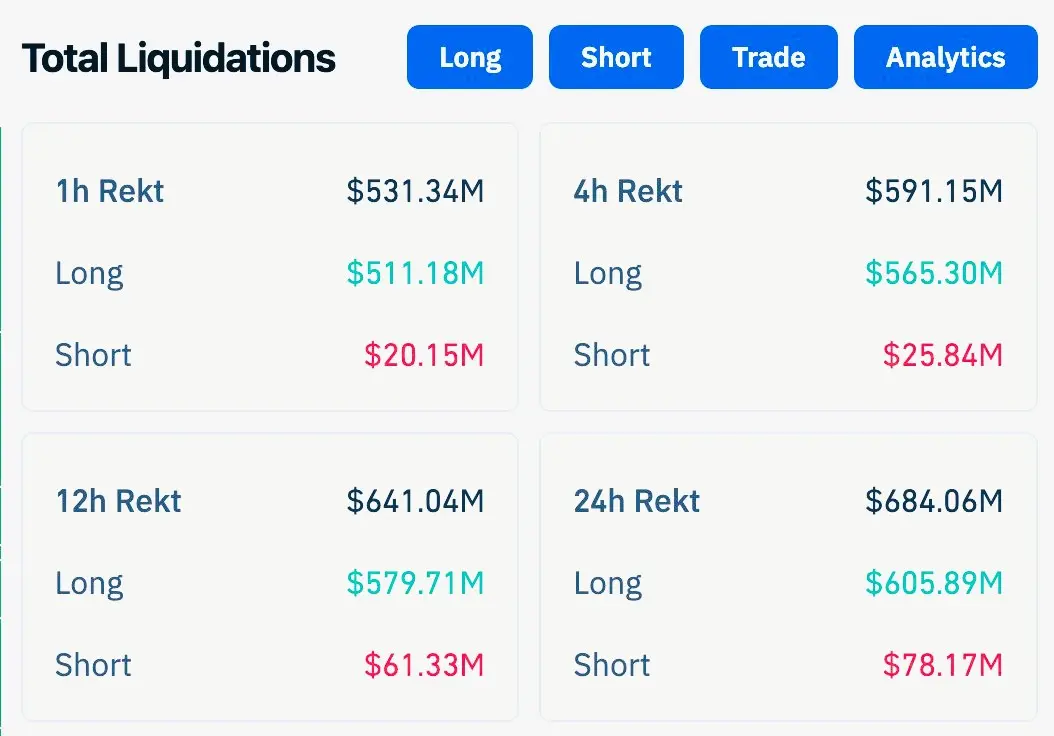This screenshot has height=736, width=1054.
Task: Select 12h short liquidations value $61.33M
Action: [x=423, y=665]
